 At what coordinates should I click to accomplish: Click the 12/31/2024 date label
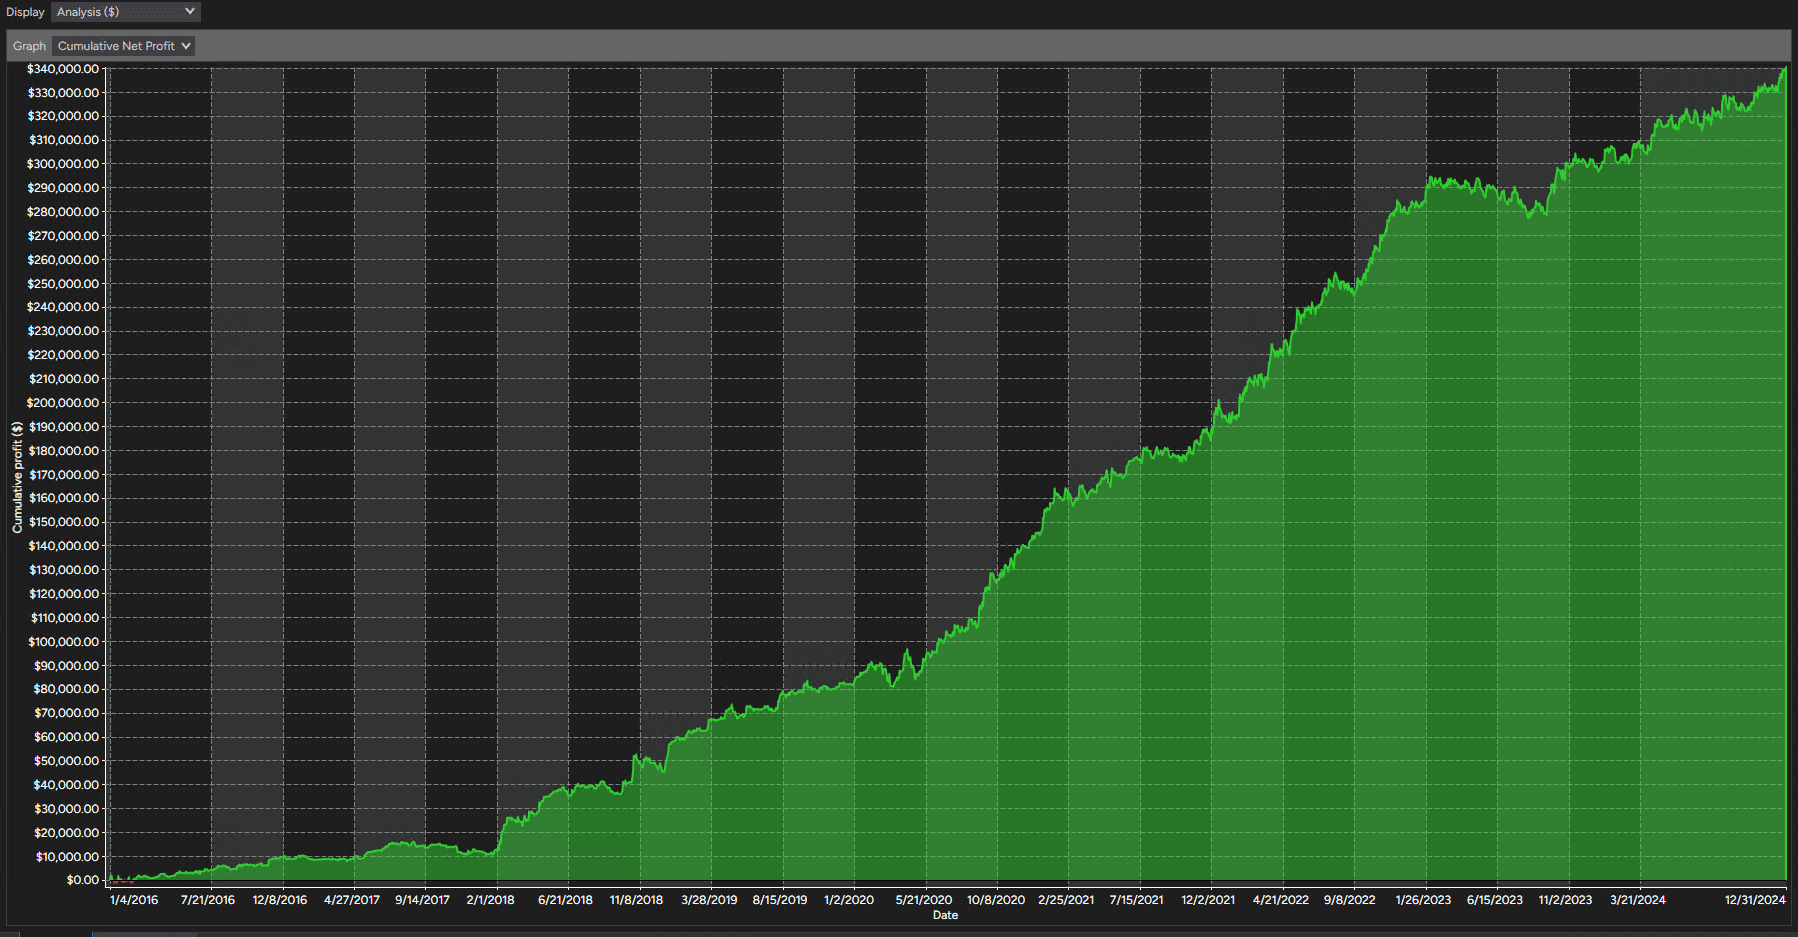pyautogui.click(x=1755, y=900)
